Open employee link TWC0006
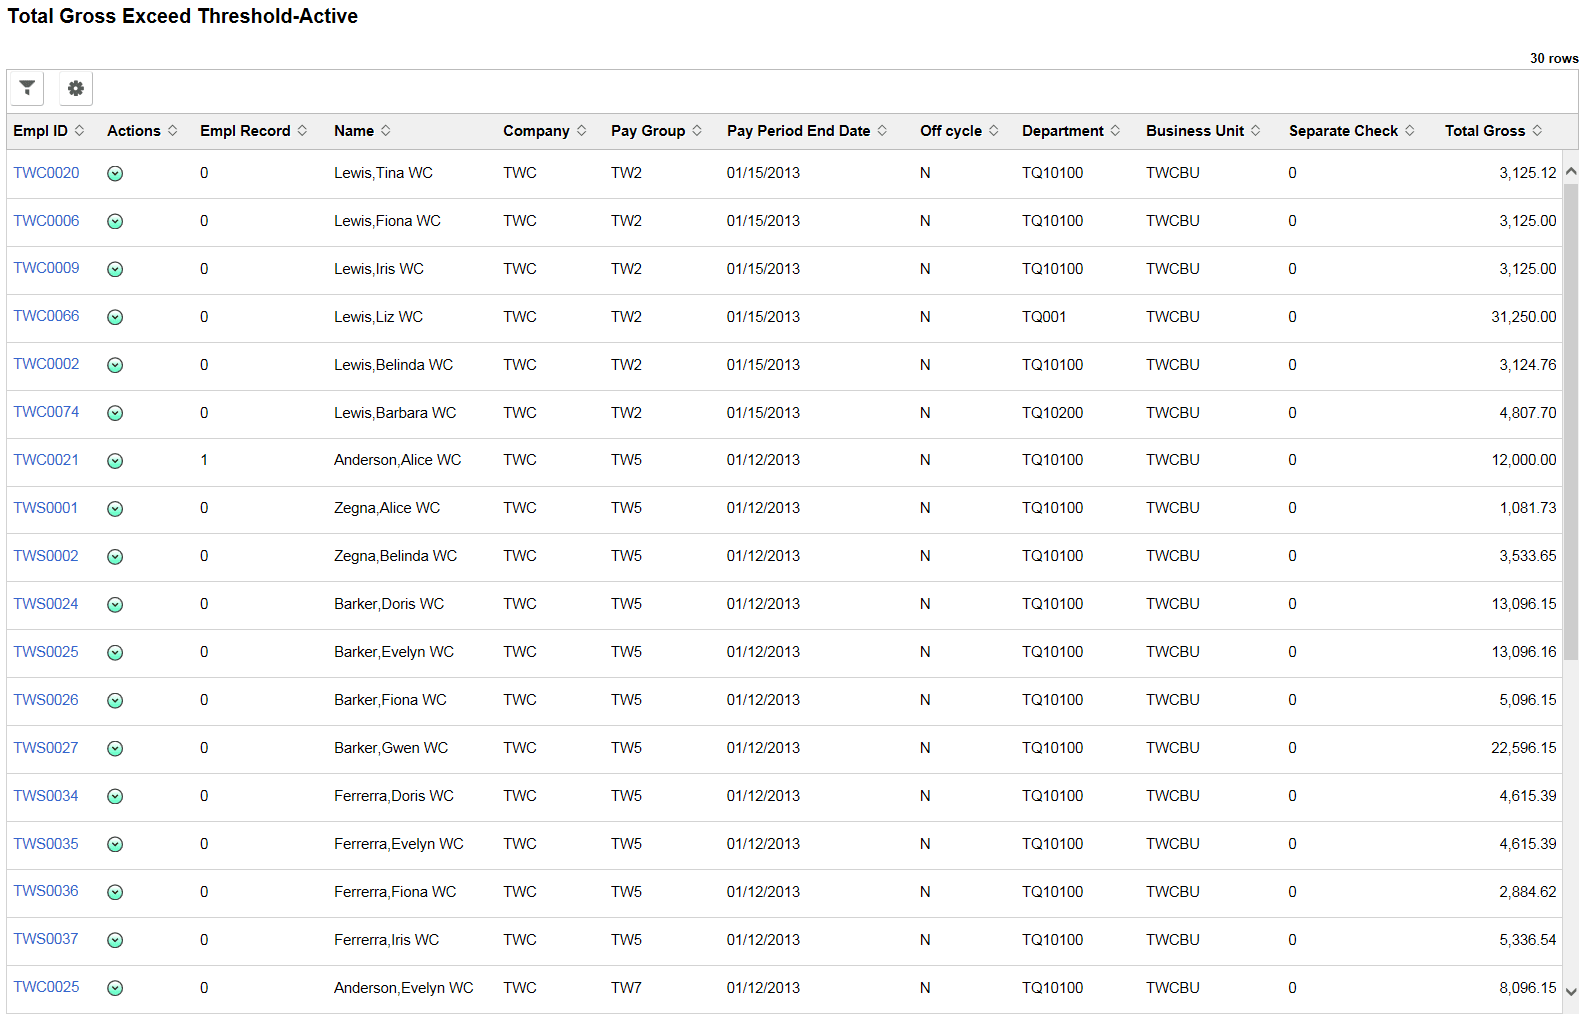The image size is (1584, 1020). click(46, 221)
